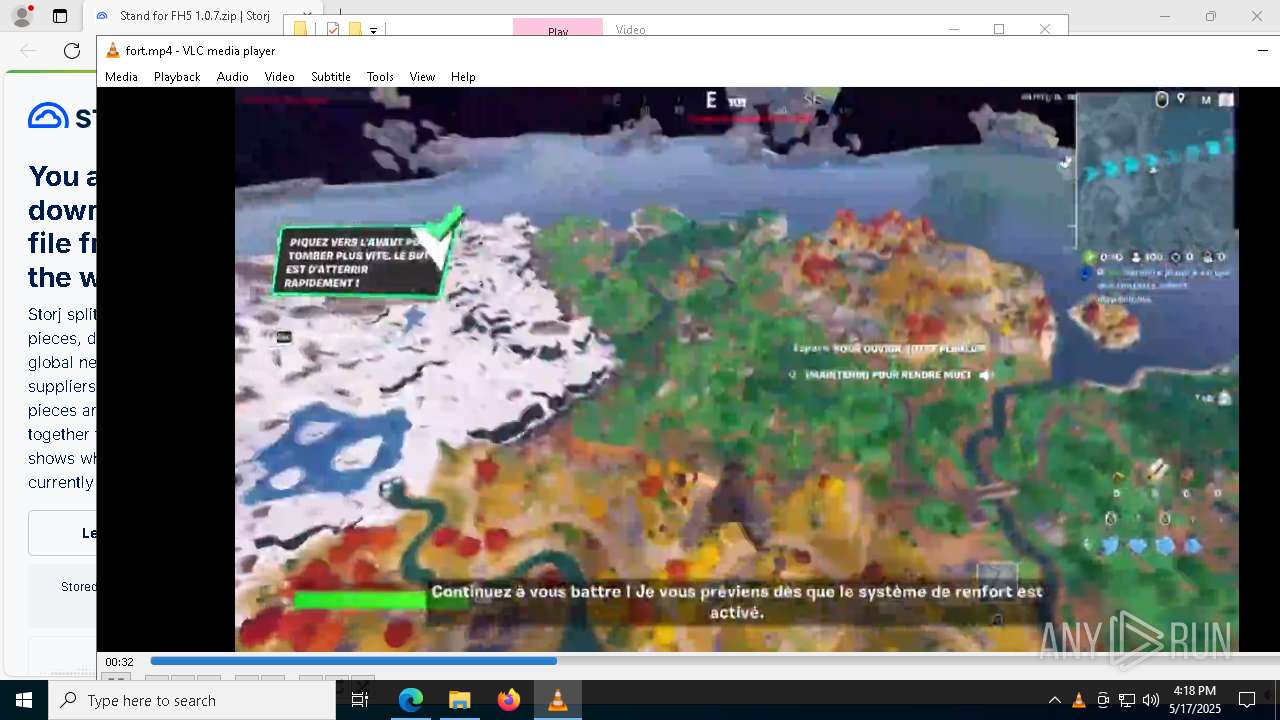Open the clock showing 4:18 PM
Image resolution: width=1280 pixels, height=720 pixels.
tap(1195, 700)
